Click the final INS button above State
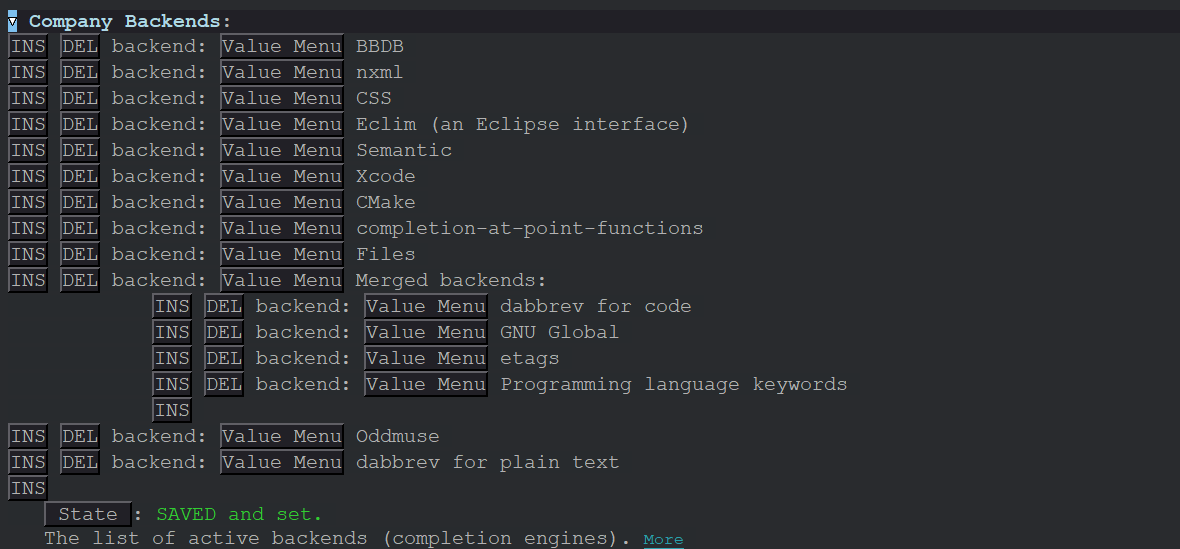 (28, 489)
